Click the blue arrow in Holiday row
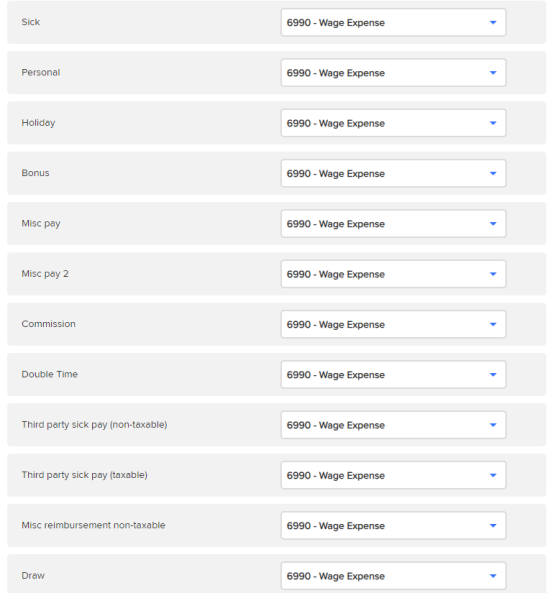Viewport: 550px width, 593px height. 493,123
